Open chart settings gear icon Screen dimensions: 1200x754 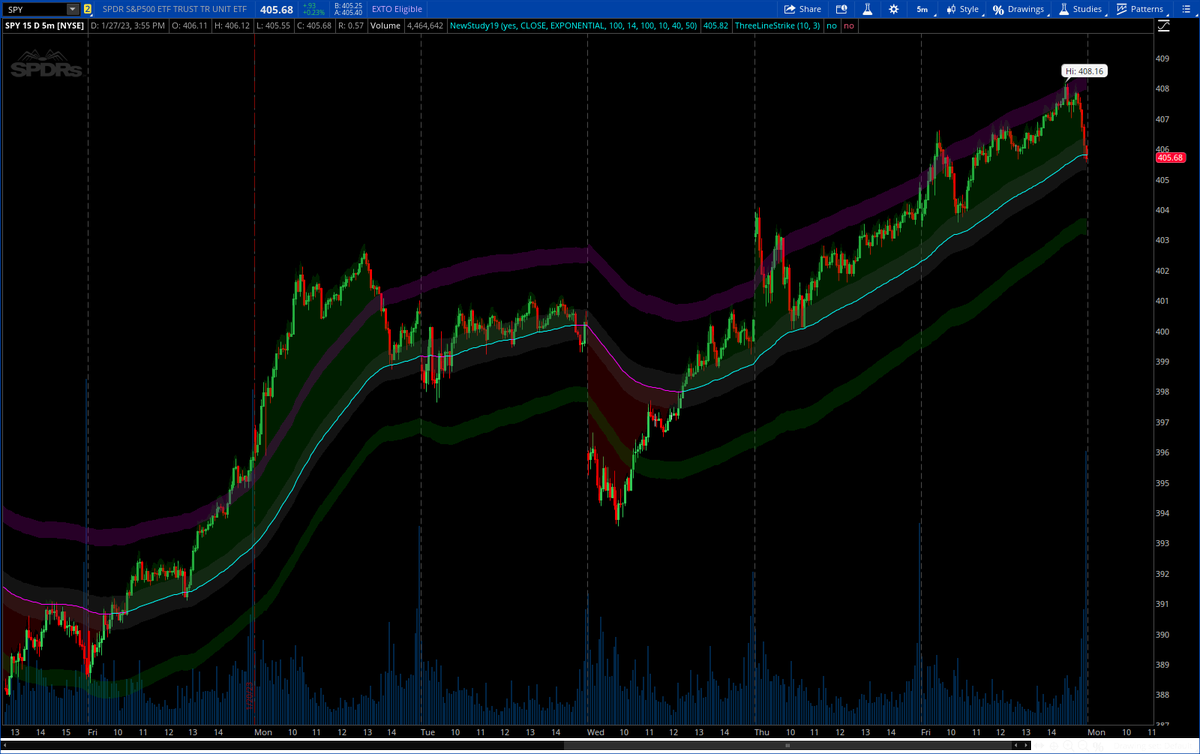click(893, 9)
